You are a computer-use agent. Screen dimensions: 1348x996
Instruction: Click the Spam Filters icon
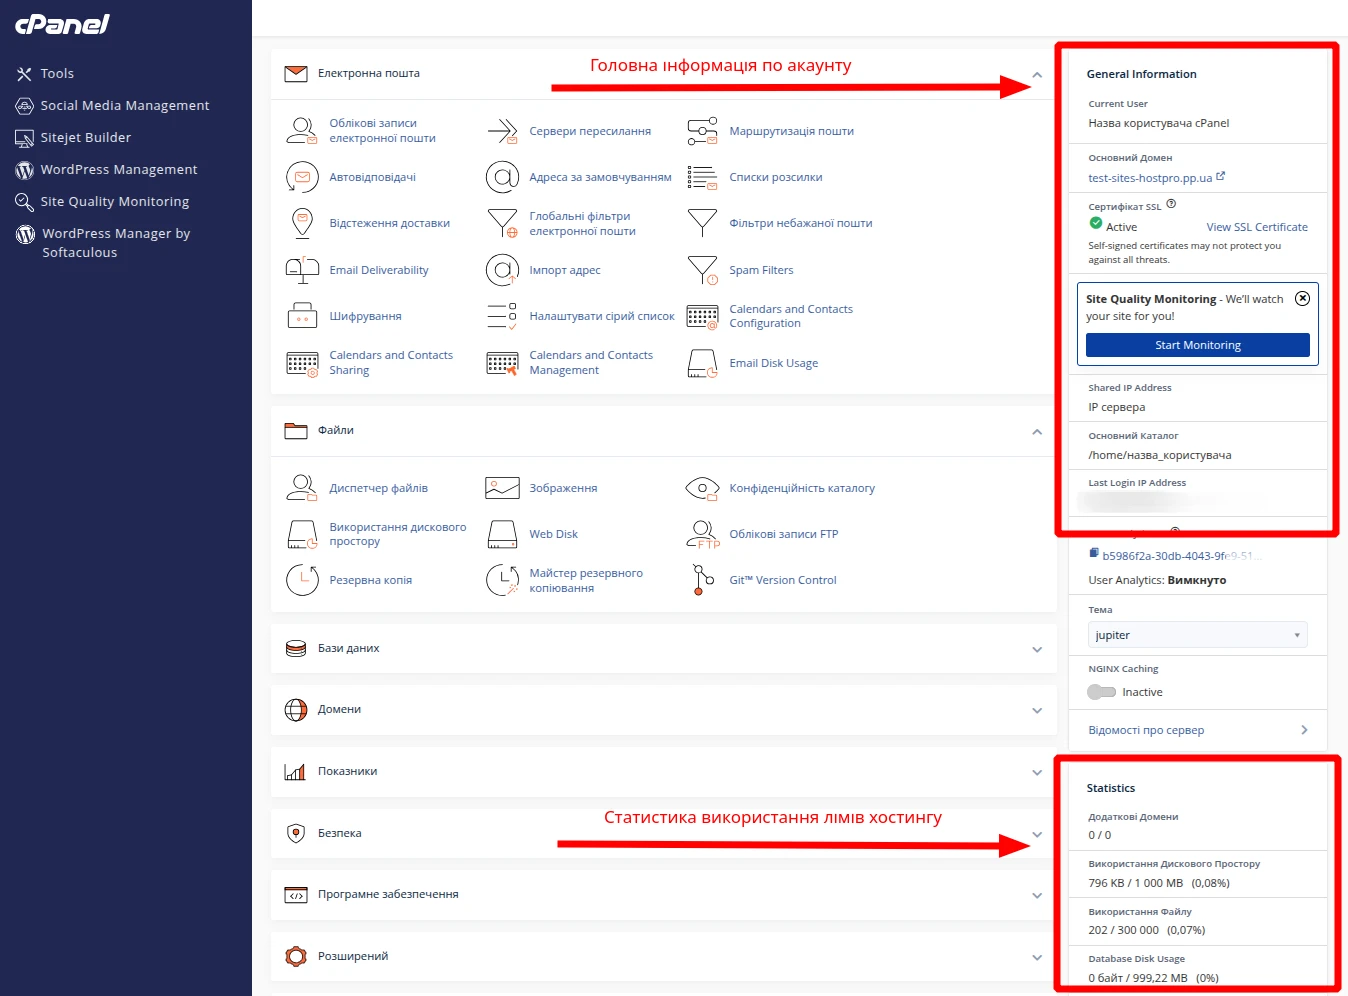pyautogui.click(x=702, y=270)
